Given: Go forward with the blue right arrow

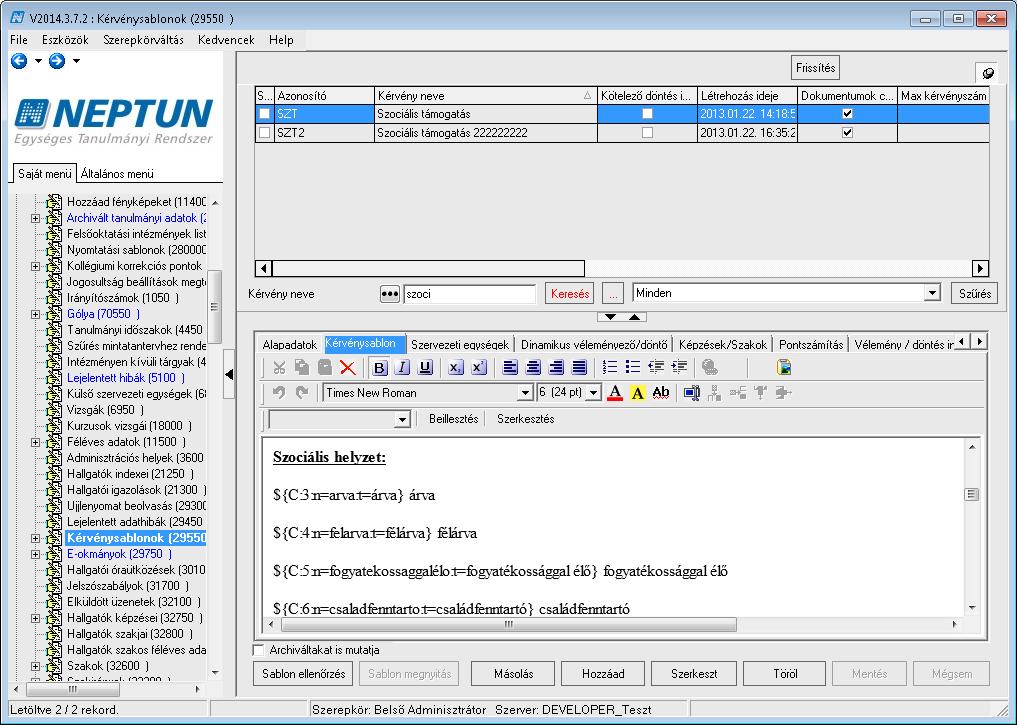Looking at the screenshot, I should pyautogui.click(x=57, y=61).
